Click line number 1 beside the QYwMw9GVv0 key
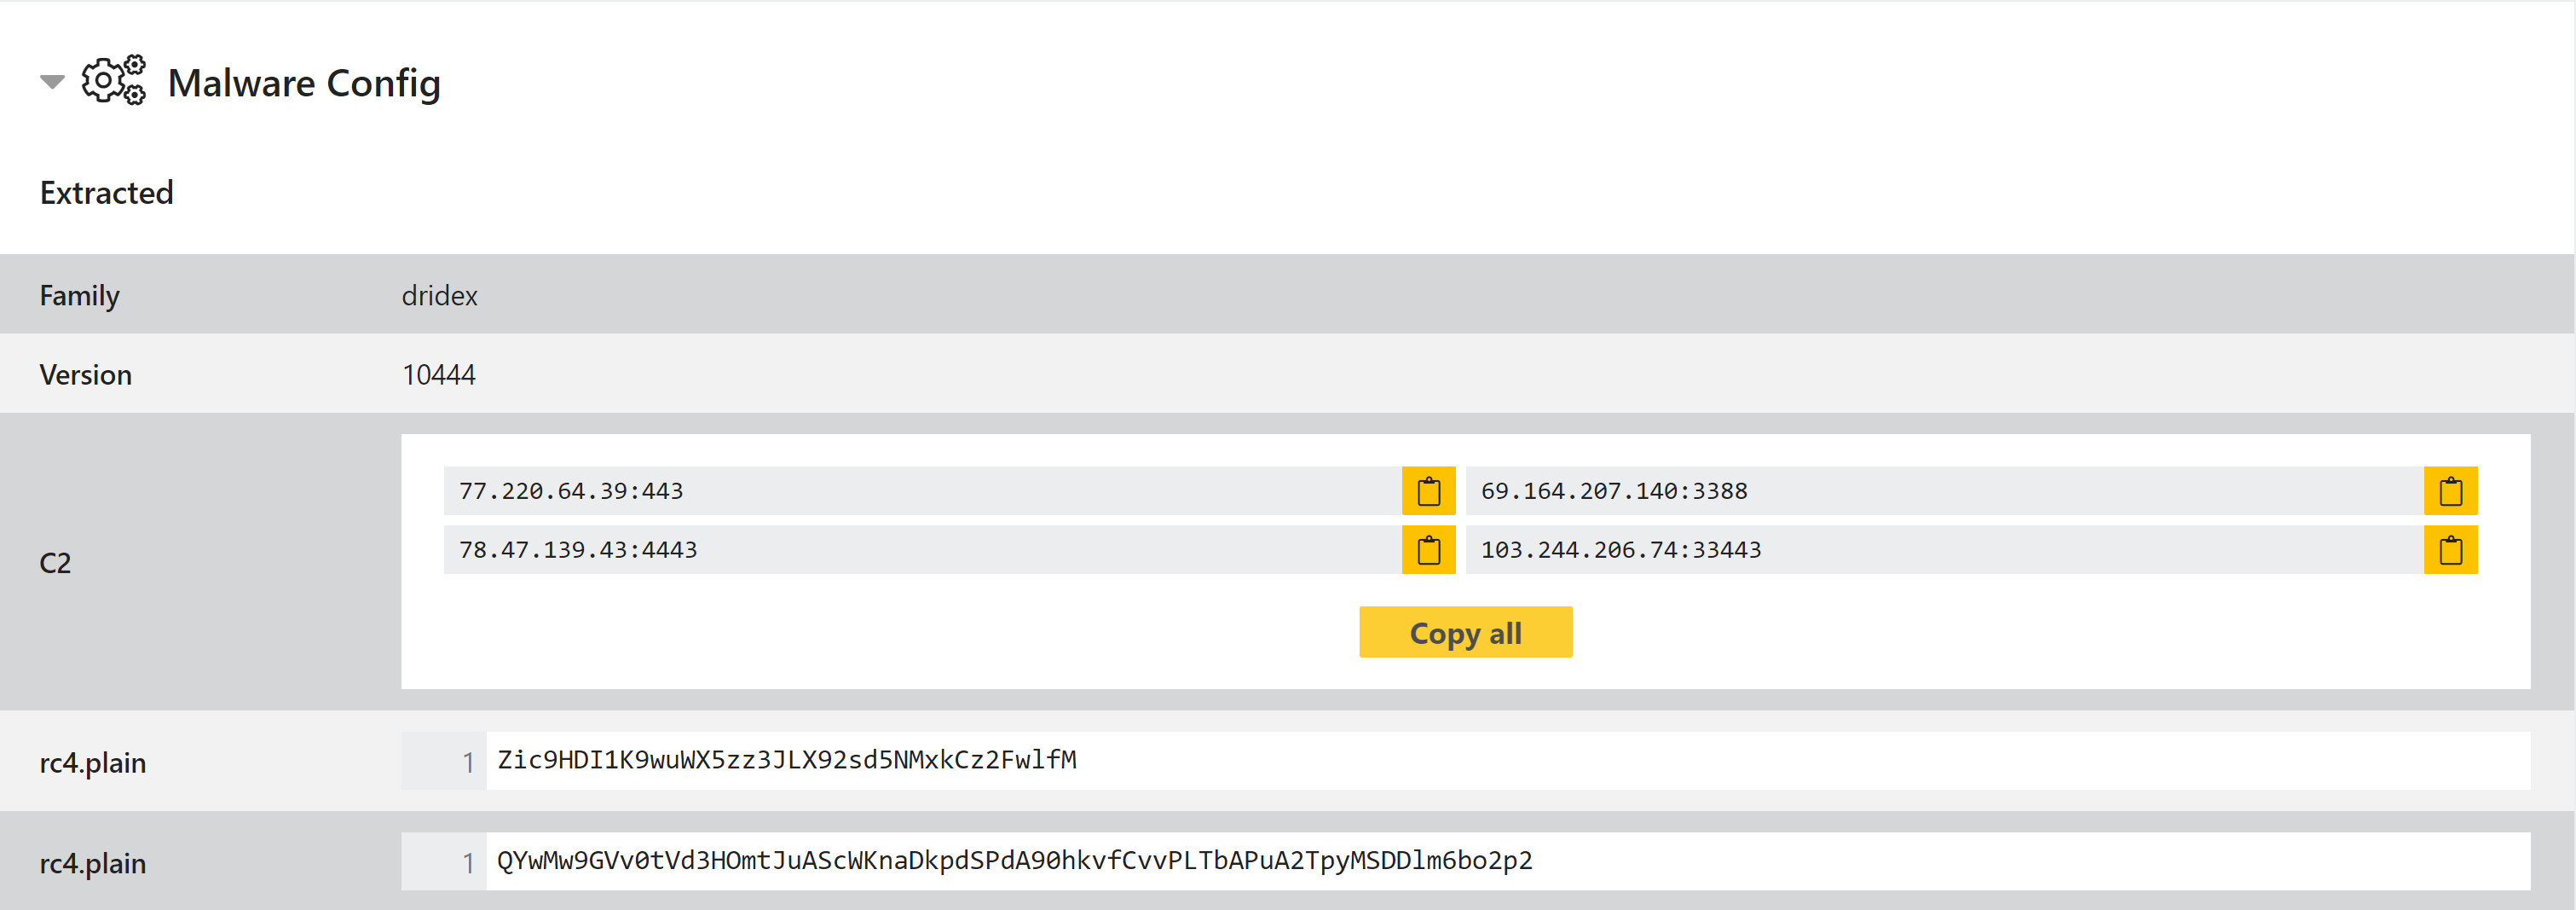Viewport: 2576px width, 910px height. [468, 863]
